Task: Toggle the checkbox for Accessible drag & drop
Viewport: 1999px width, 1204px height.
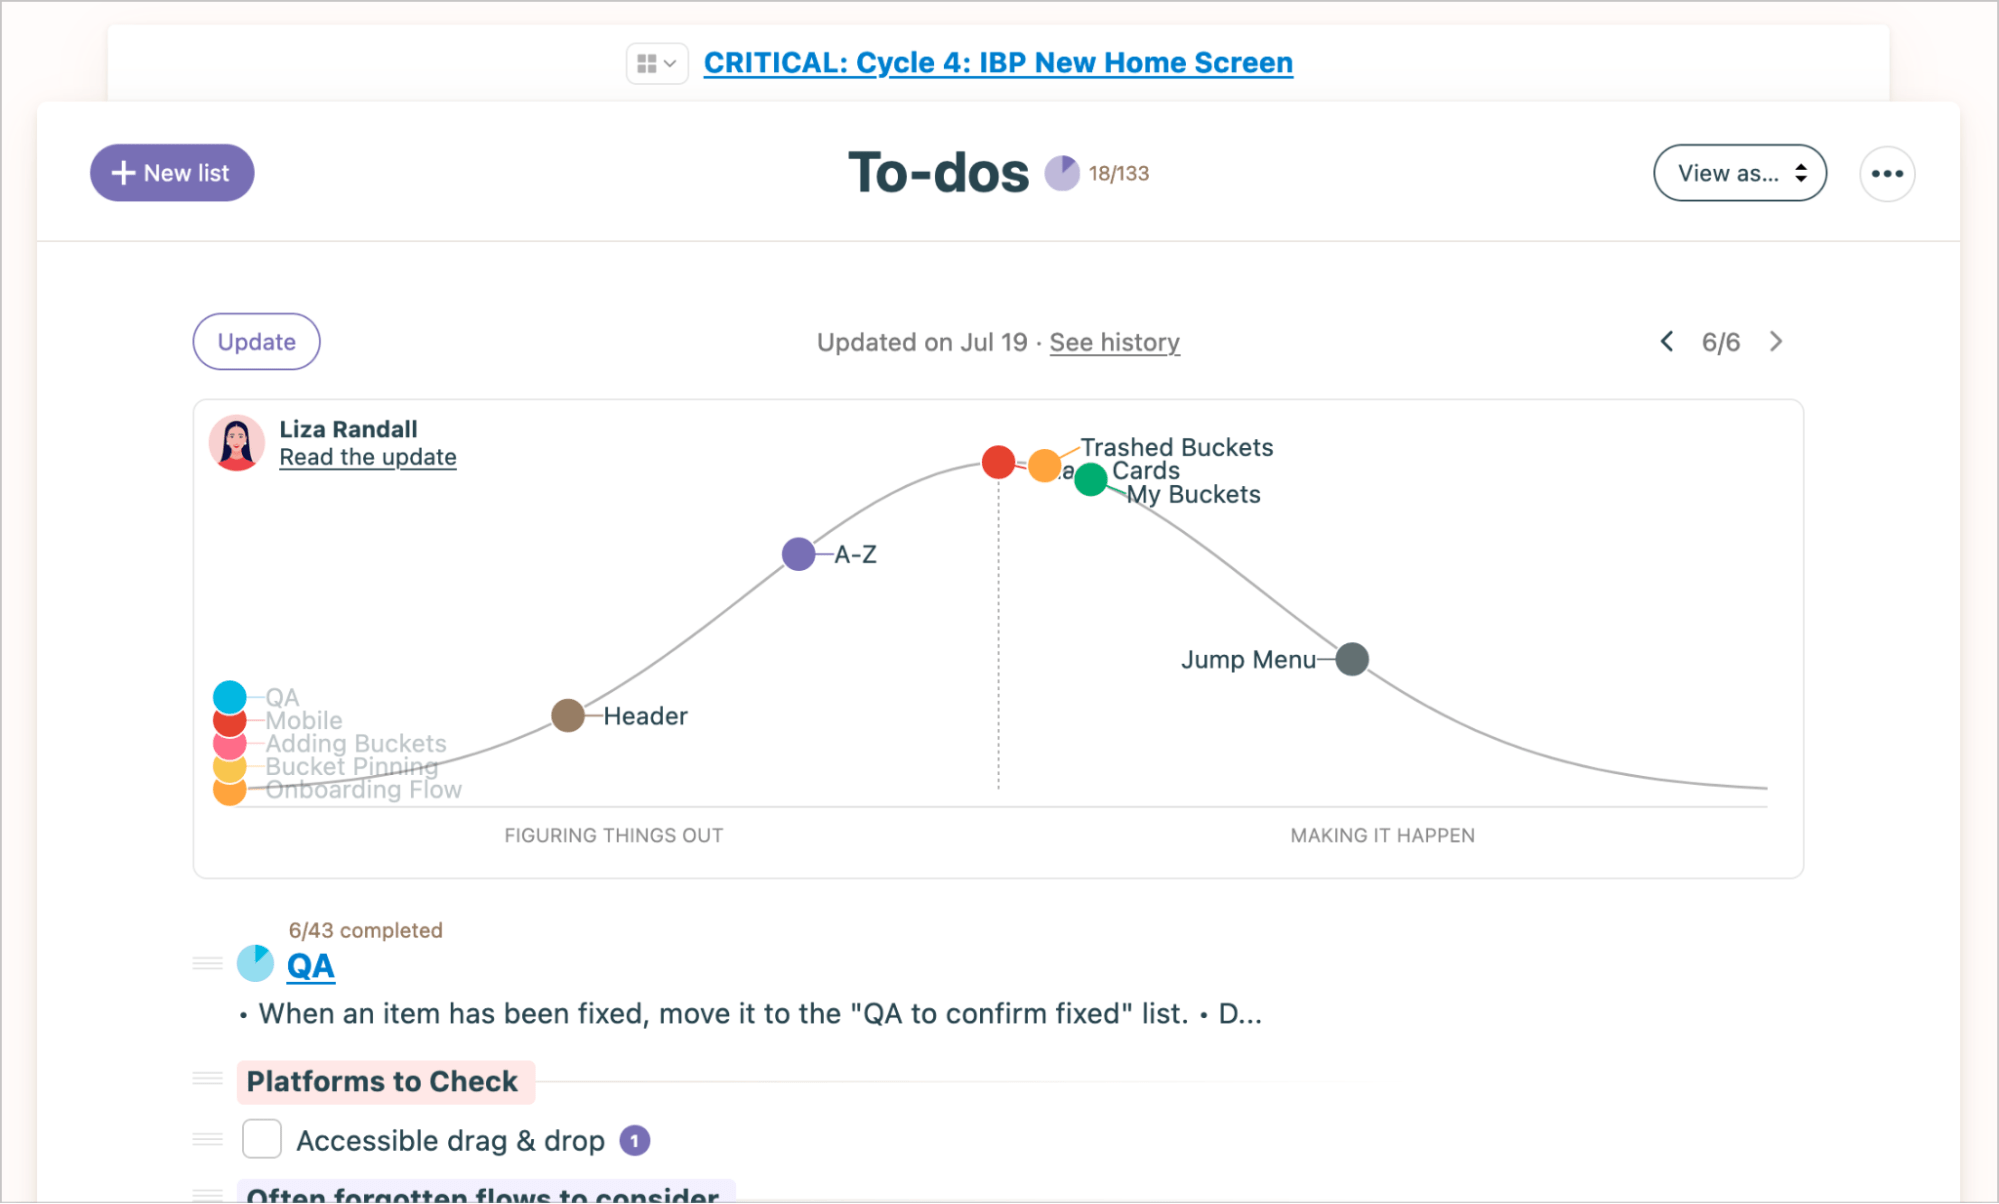Action: click(x=264, y=1138)
